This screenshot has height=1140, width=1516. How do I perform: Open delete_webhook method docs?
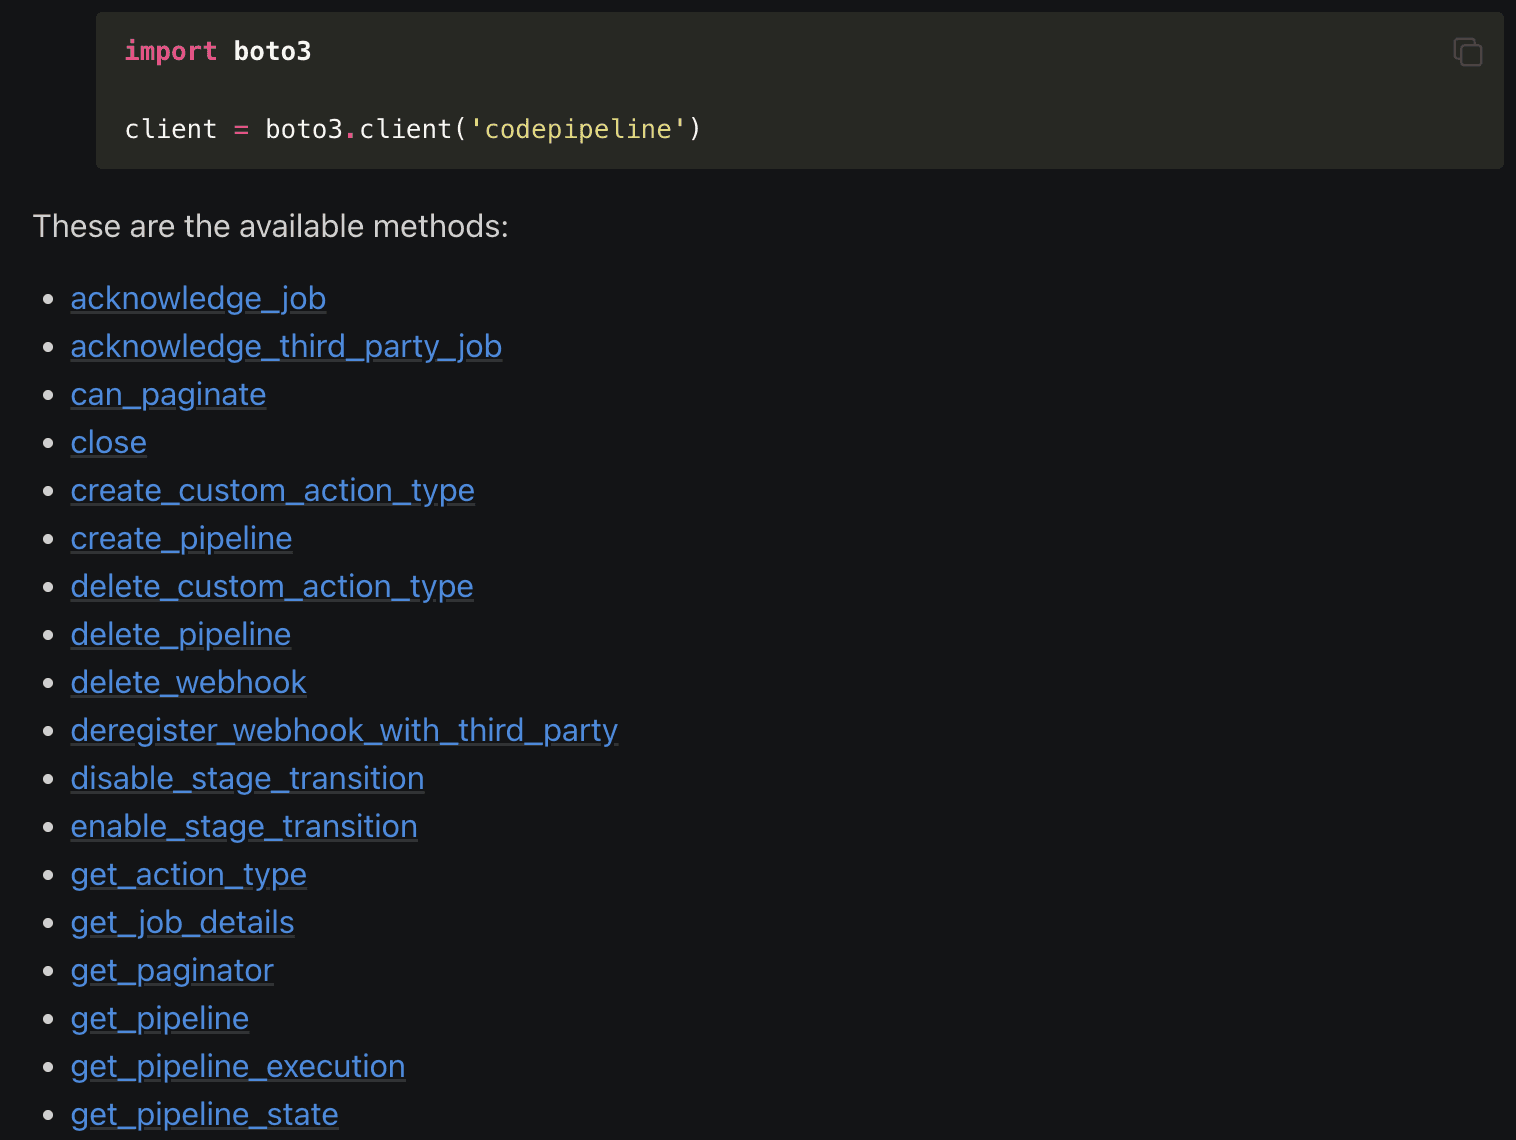coord(188,682)
